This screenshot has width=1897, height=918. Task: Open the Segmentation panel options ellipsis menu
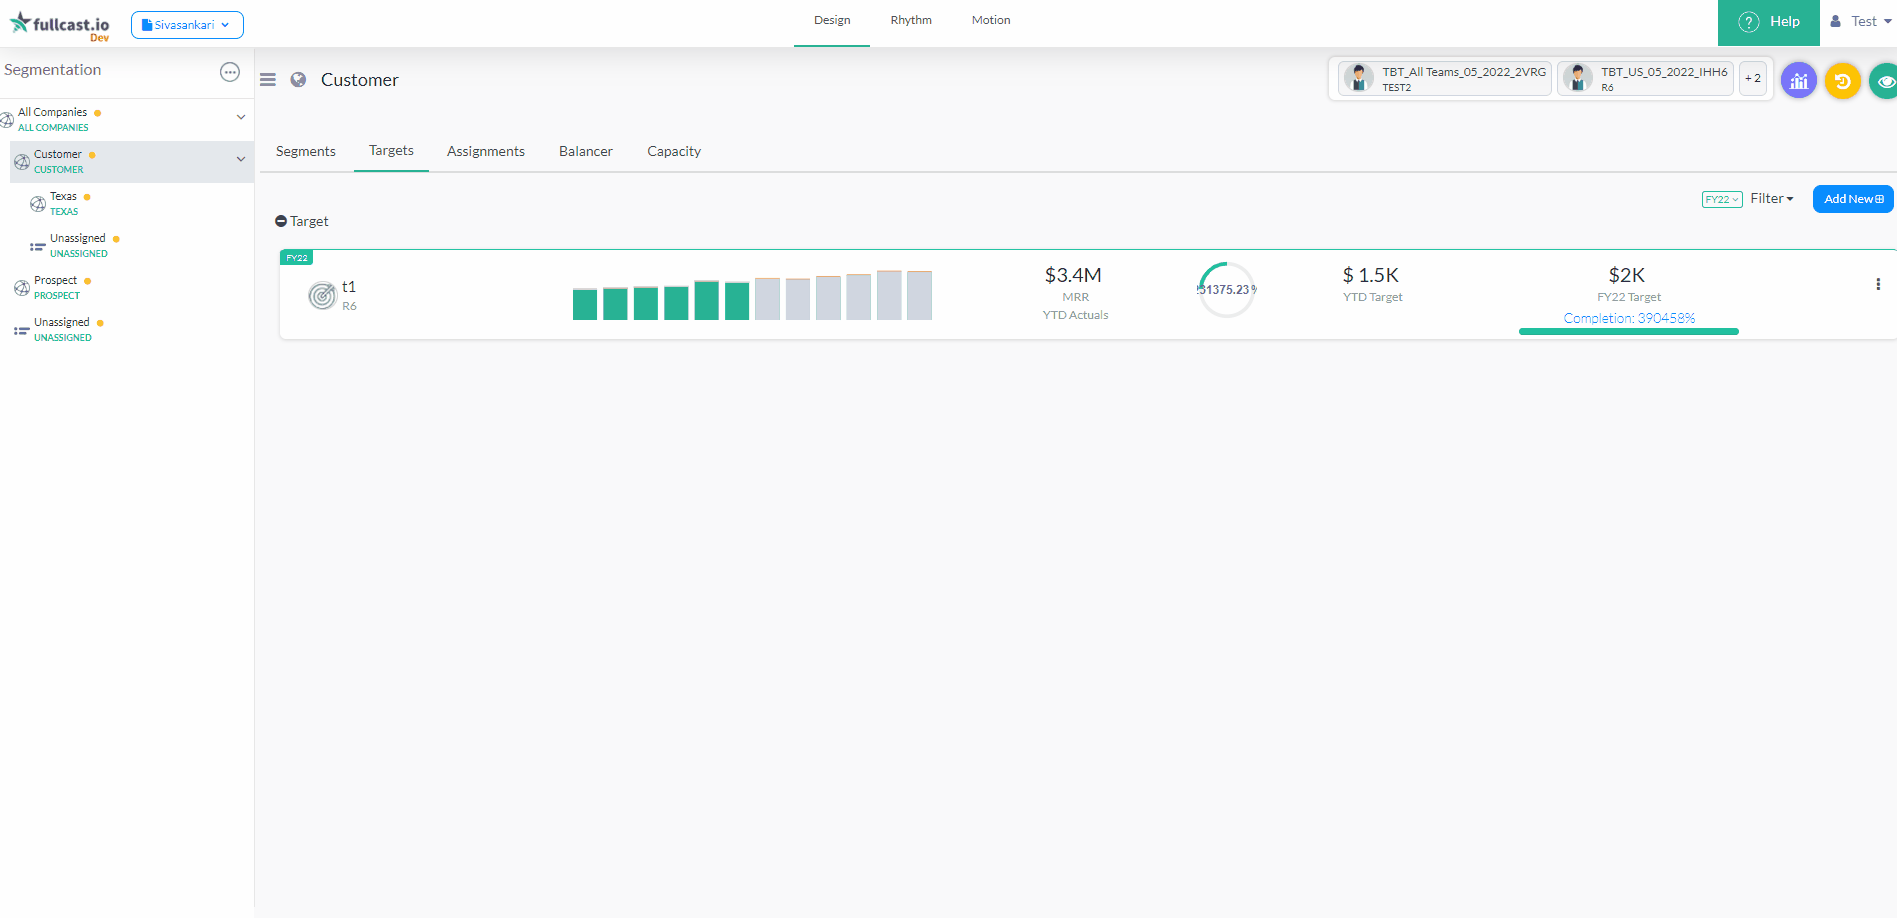230,72
